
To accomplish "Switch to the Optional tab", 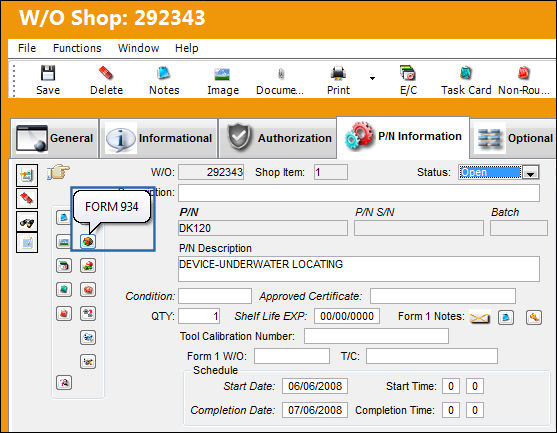I will coord(513,138).
